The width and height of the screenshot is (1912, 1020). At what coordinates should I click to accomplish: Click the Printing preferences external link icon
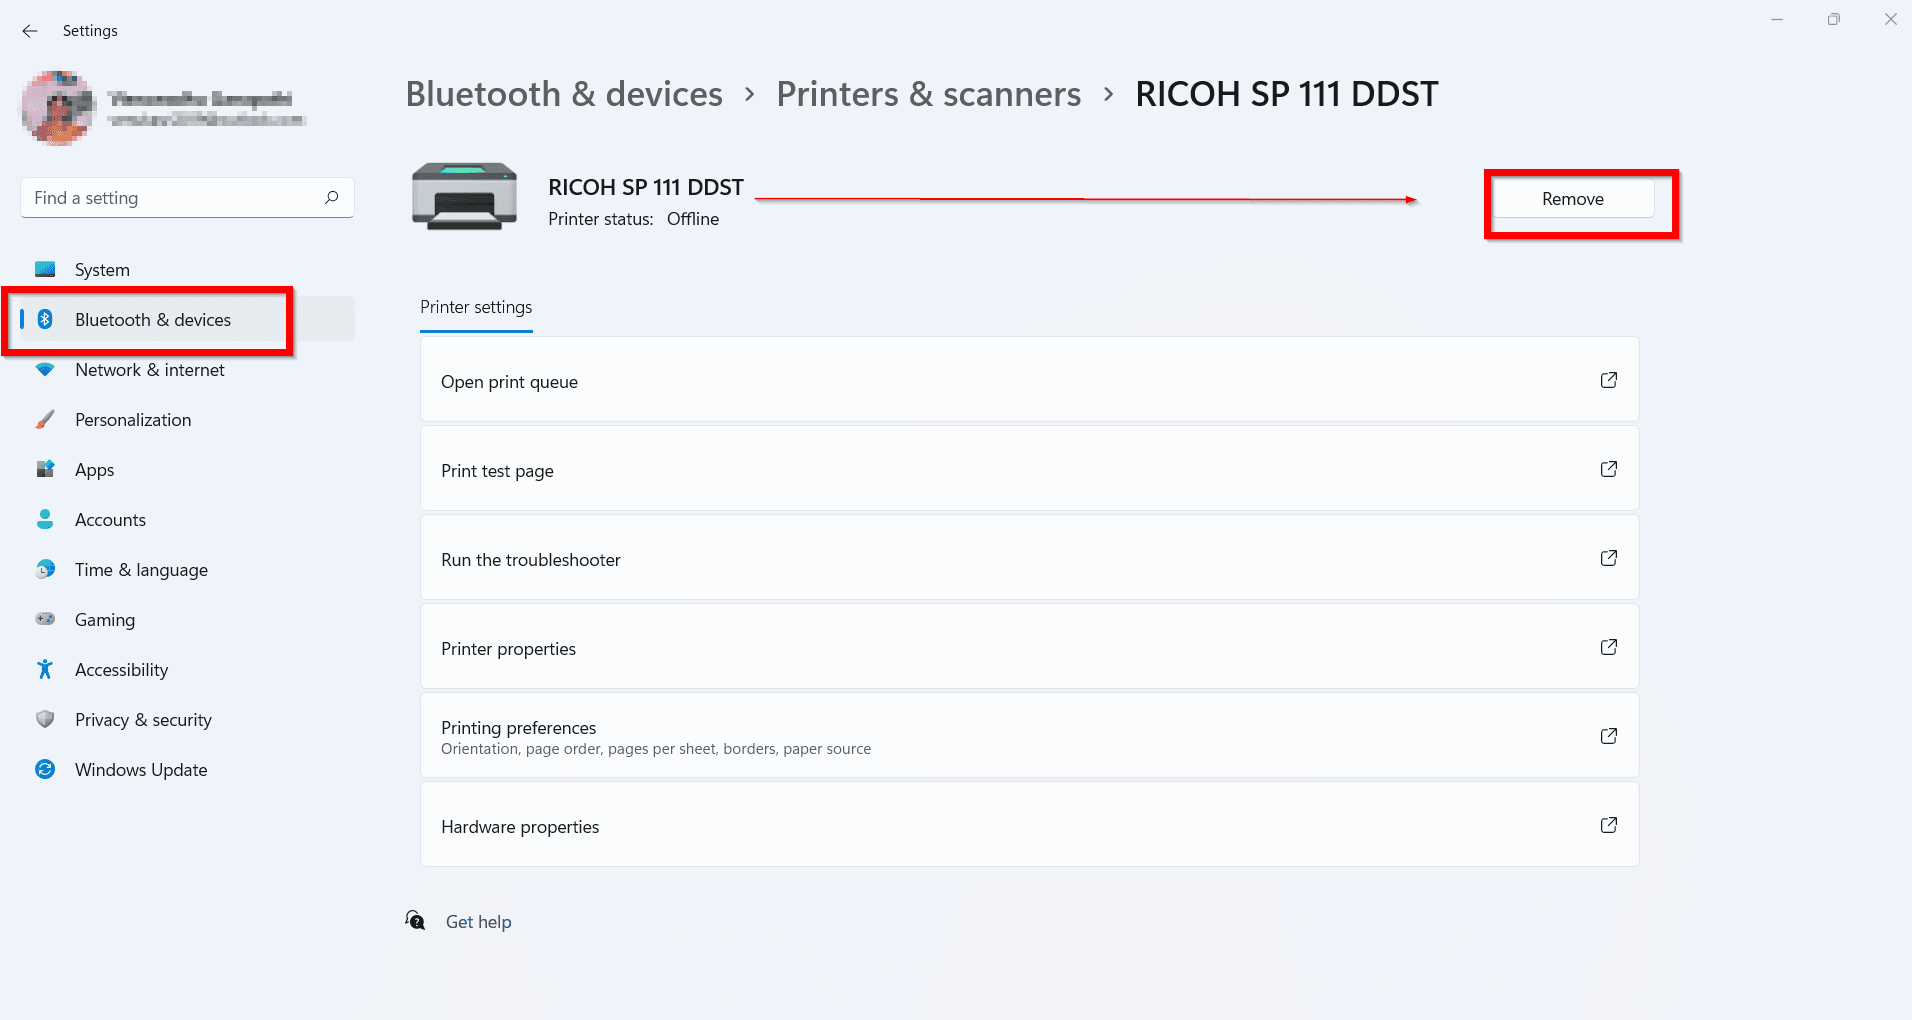(1608, 736)
